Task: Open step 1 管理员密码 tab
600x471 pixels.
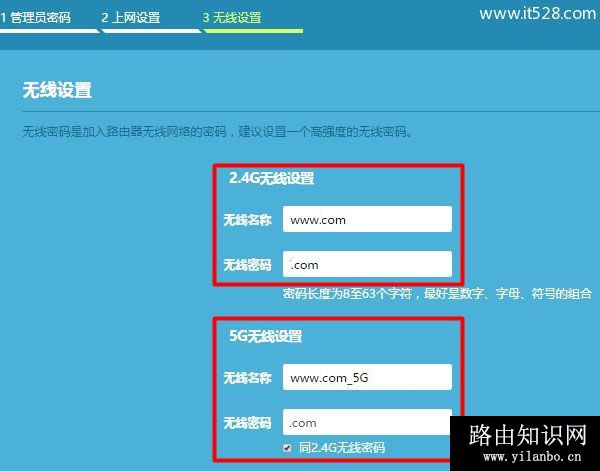Action: [x=36, y=17]
